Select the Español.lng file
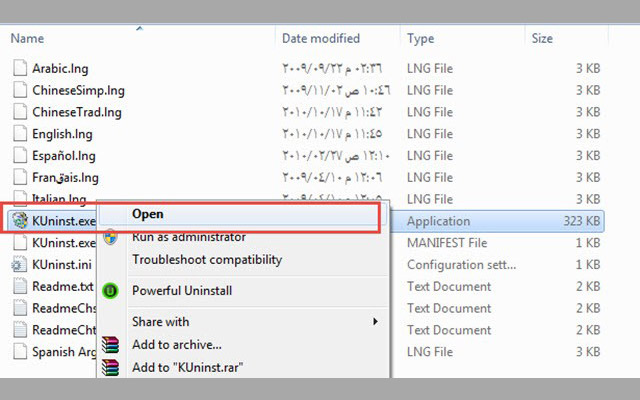This screenshot has height=400, width=640. 66,156
